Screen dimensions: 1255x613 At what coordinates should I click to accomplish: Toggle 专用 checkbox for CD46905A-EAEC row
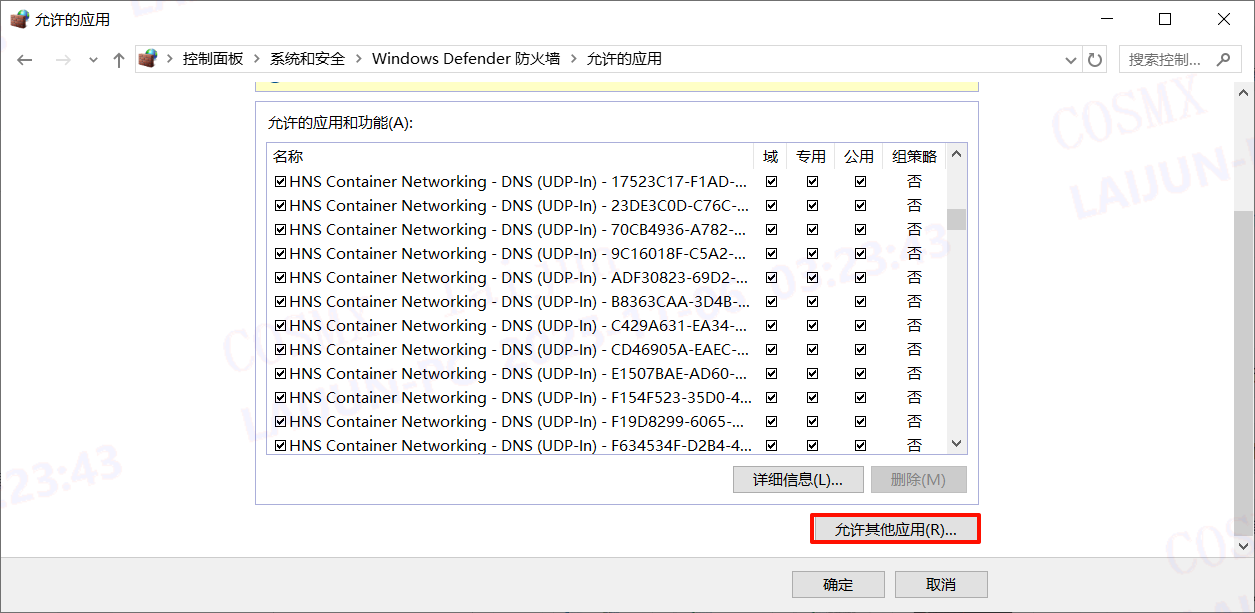(x=812, y=350)
